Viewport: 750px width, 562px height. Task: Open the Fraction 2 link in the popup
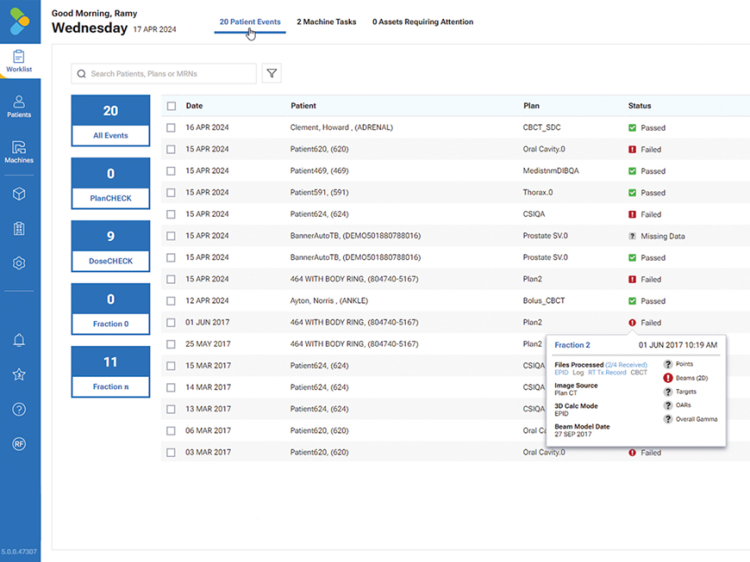[572, 345]
